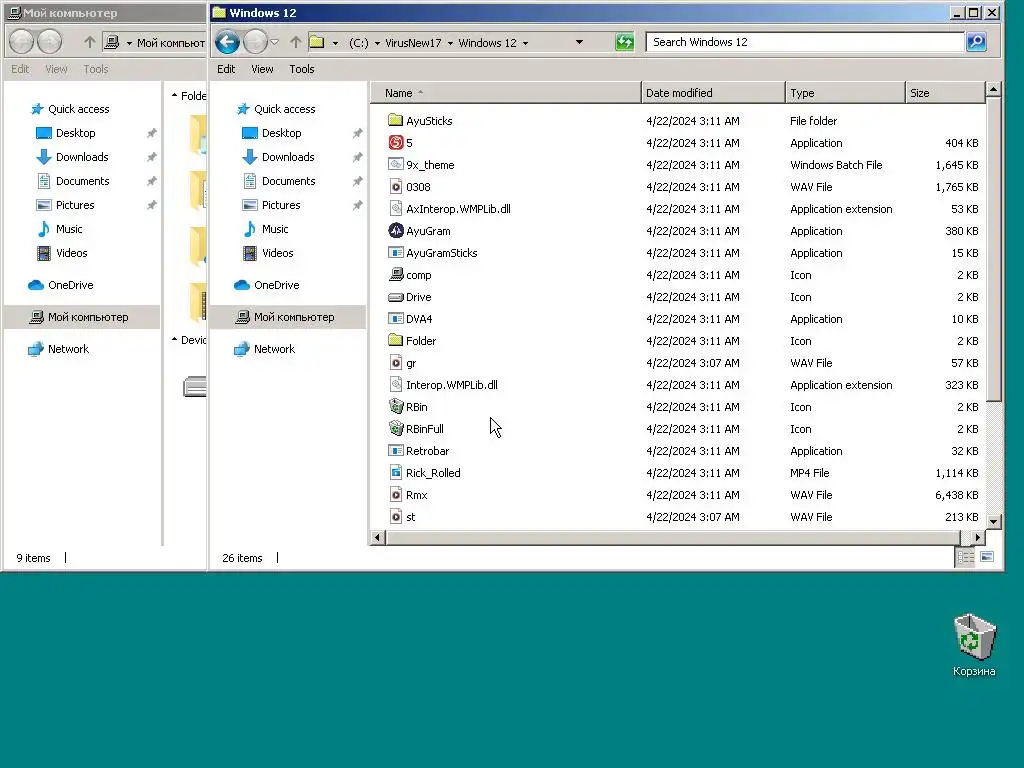Go back with the blue back arrow in Windows 12 window
The height and width of the screenshot is (768, 1024).
(227, 42)
